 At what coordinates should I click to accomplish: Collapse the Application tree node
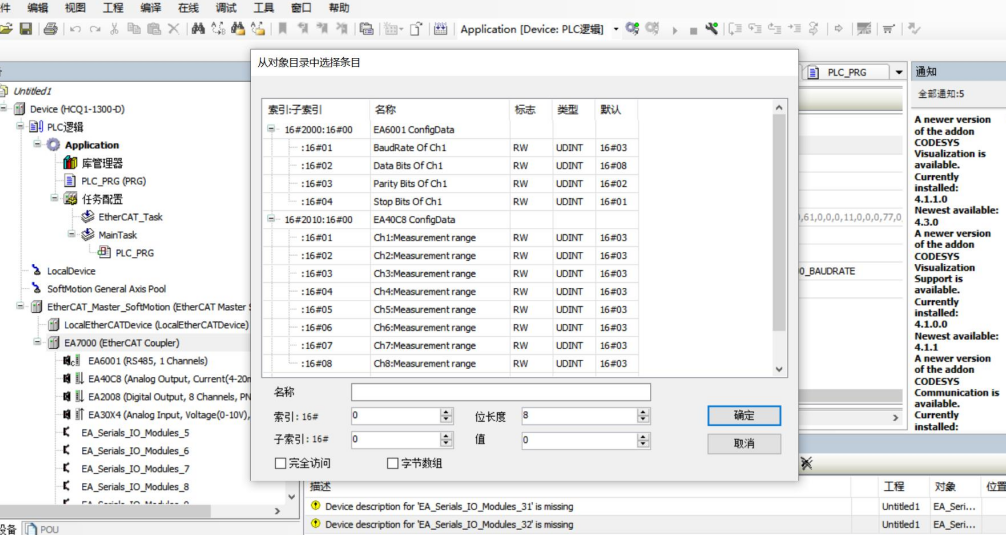[37, 144]
